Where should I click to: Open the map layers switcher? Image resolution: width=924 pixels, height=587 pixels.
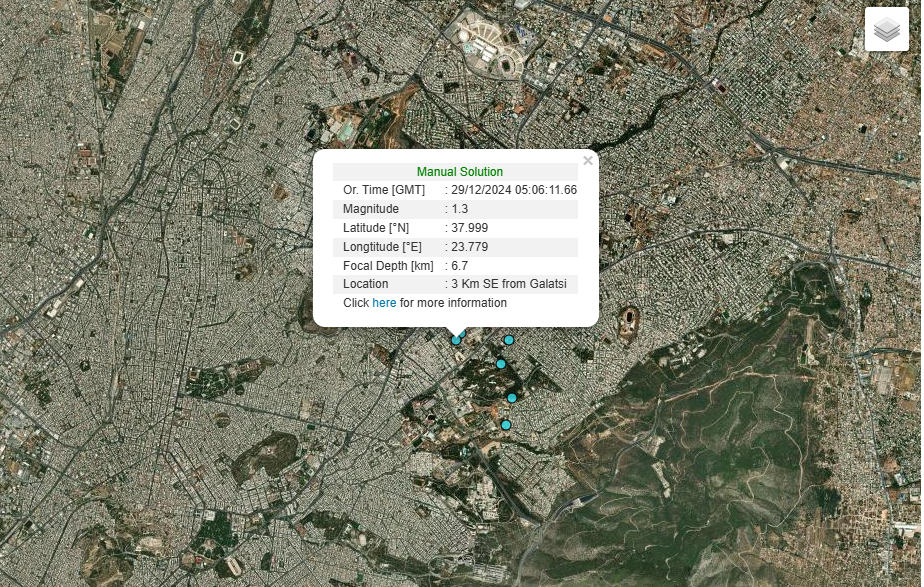886,30
